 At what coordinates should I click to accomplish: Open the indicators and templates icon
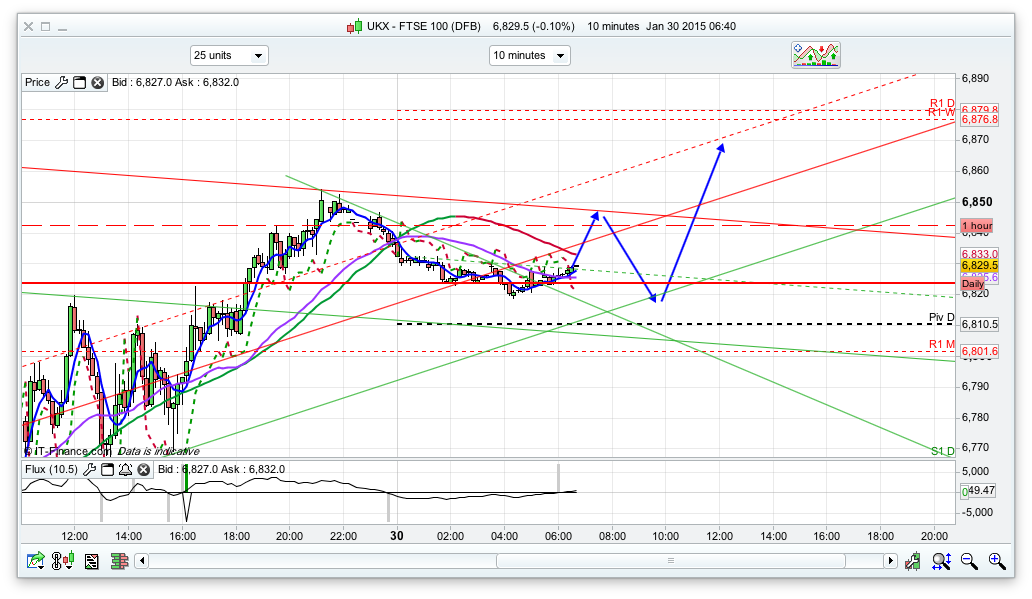(x=815, y=55)
